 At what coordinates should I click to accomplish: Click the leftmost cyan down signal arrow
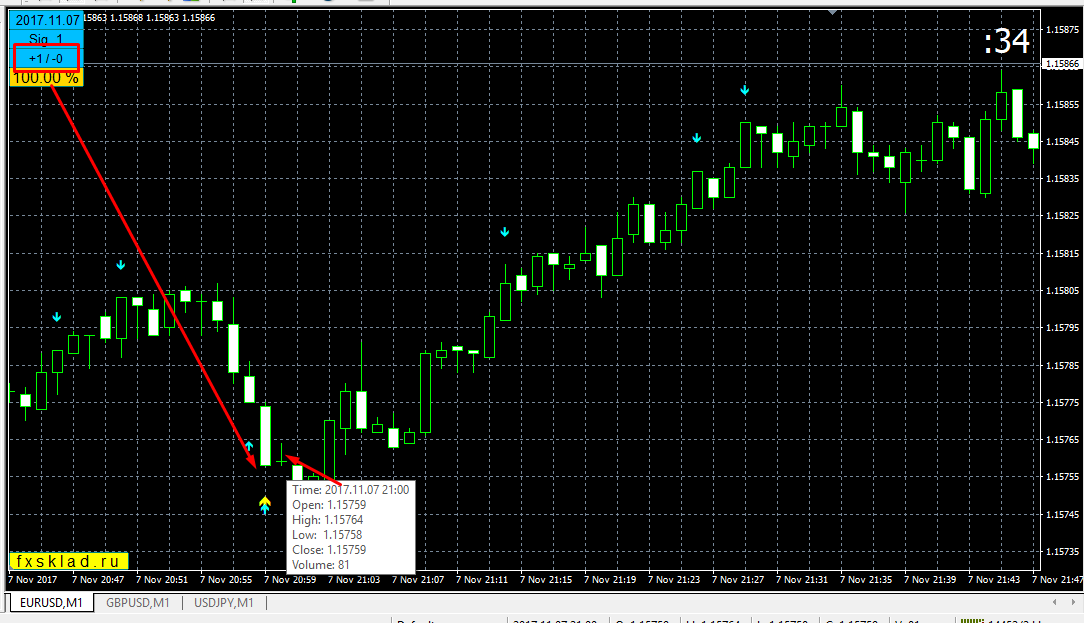tap(57, 317)
